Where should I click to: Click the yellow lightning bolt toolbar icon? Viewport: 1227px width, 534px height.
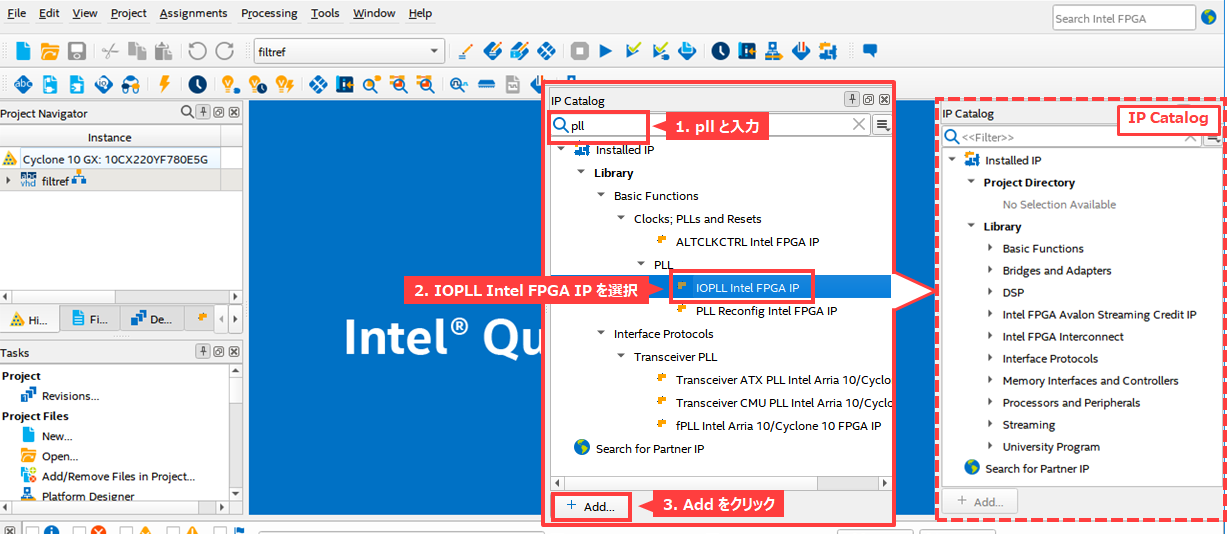tap(165, 85)
